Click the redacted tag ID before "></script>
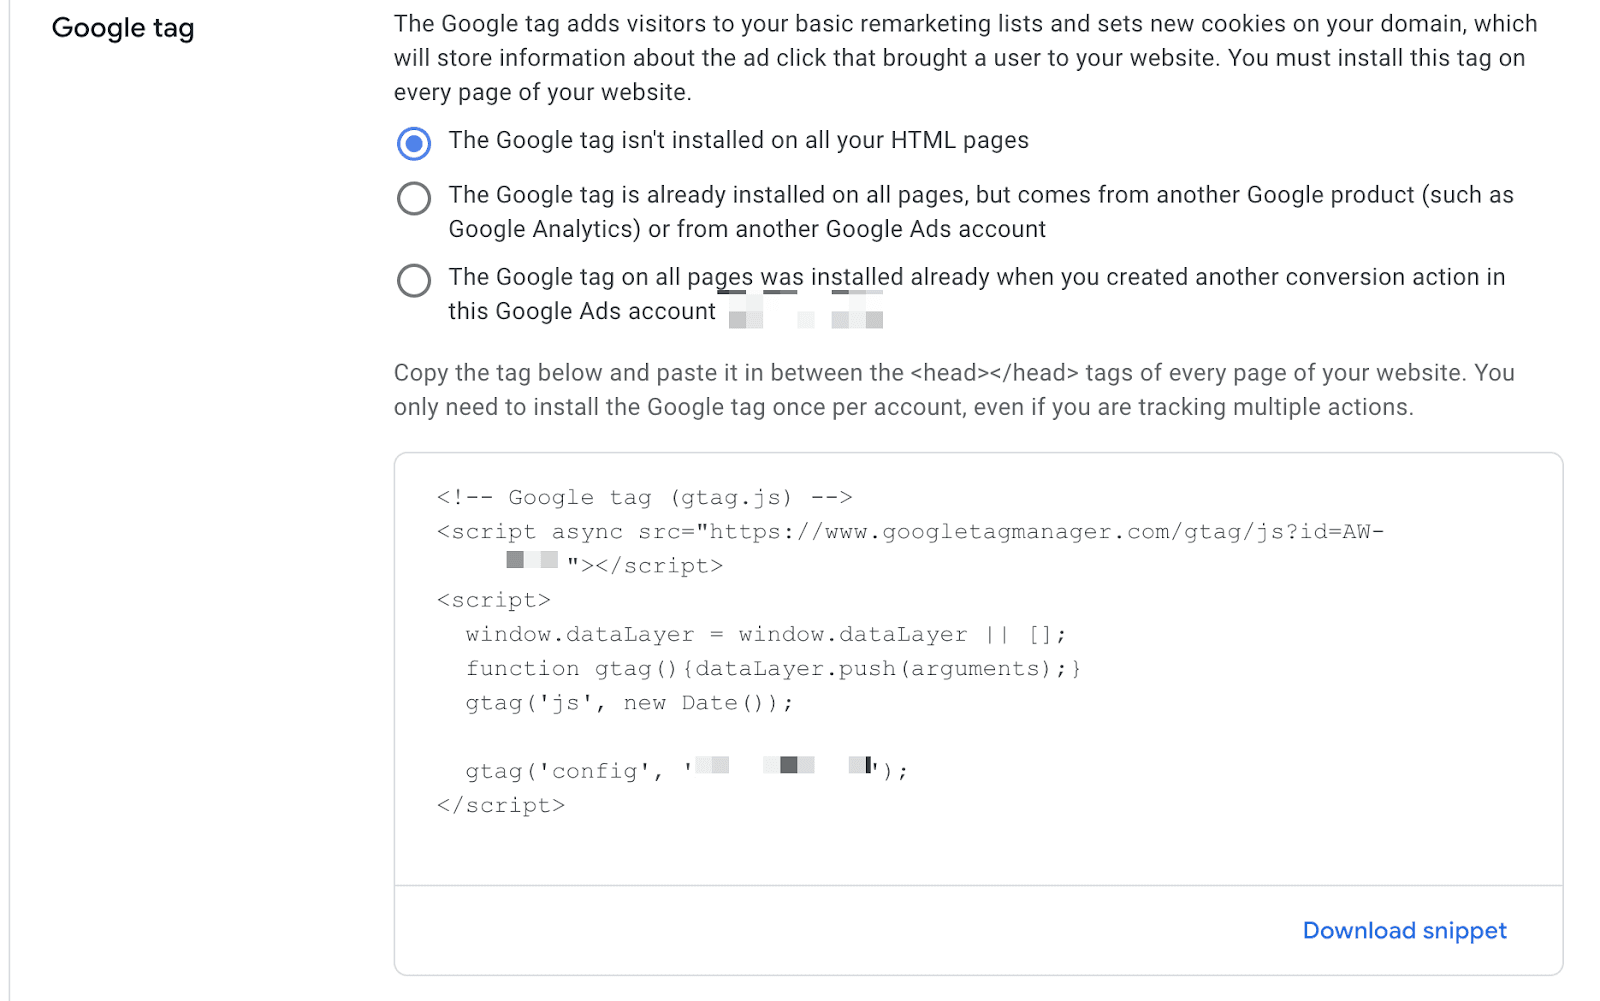 [532, 560]
